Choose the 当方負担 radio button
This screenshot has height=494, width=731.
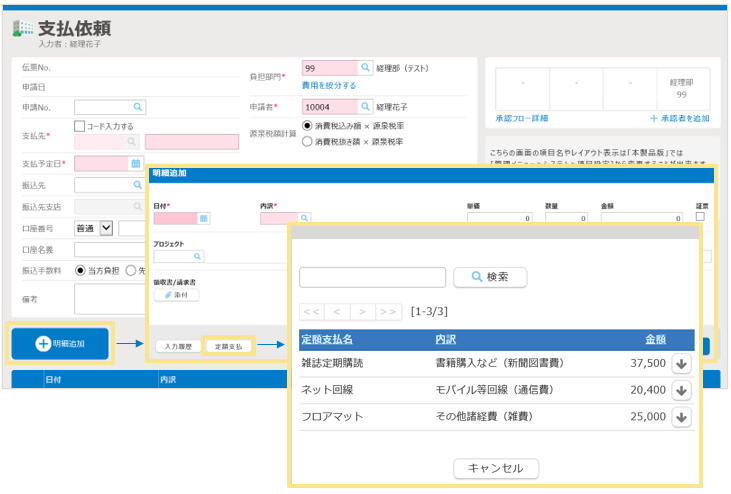click(x=81, y=271)
